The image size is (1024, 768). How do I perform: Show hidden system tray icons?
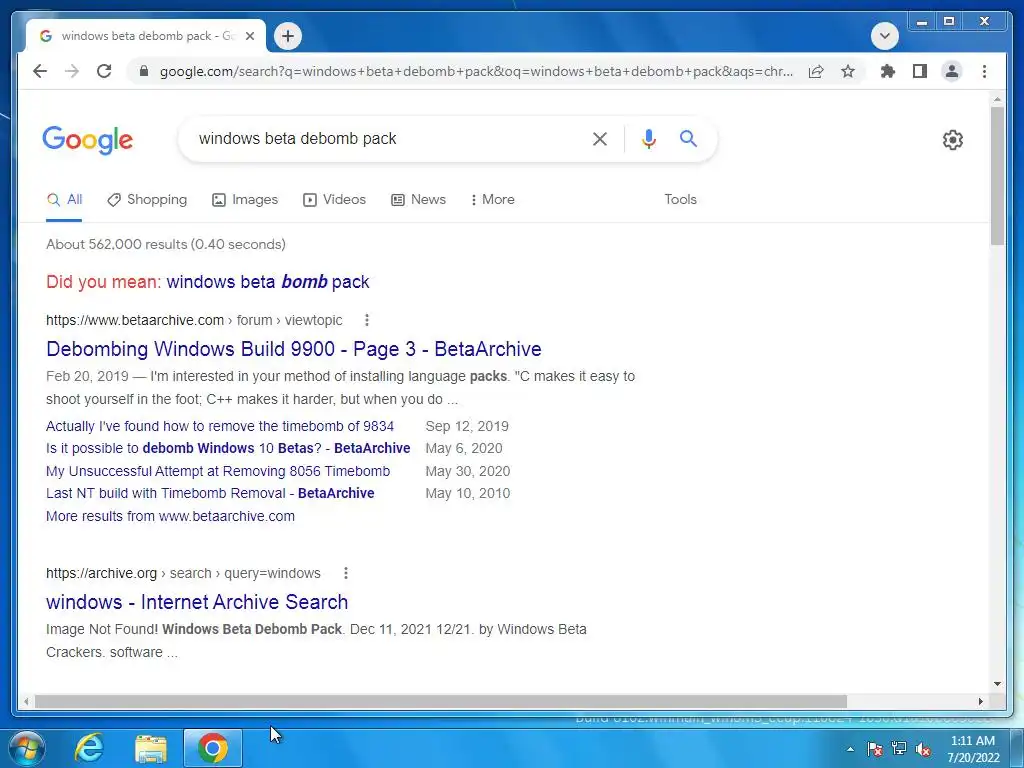(850, 749)
